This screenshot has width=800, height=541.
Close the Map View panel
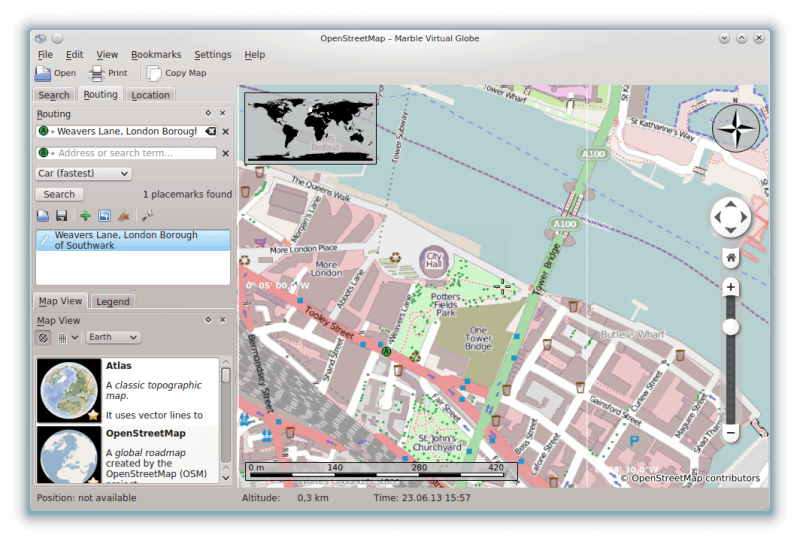[x=222, y=320]
